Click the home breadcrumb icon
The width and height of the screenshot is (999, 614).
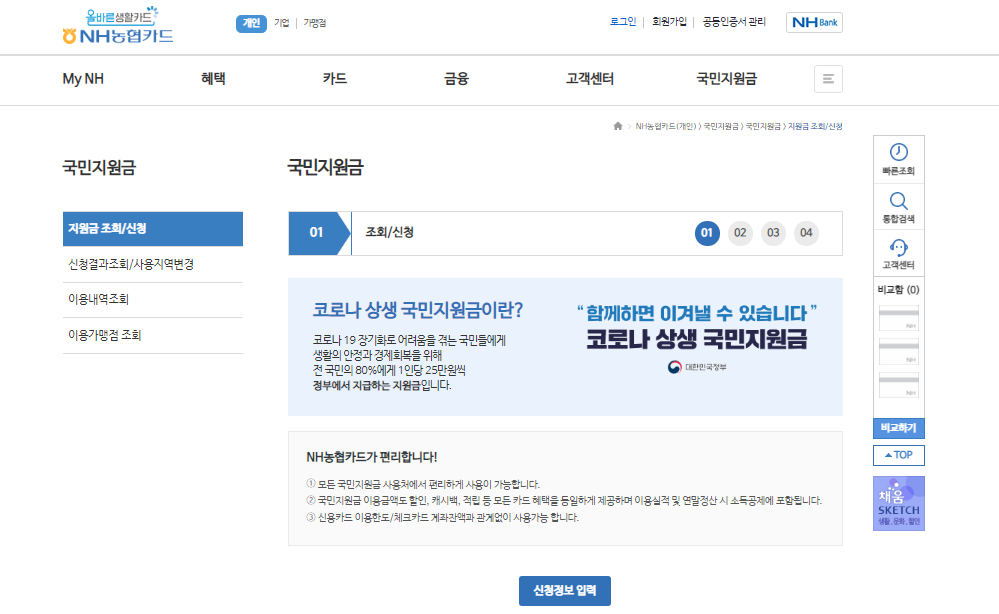(x=617, y=126)
